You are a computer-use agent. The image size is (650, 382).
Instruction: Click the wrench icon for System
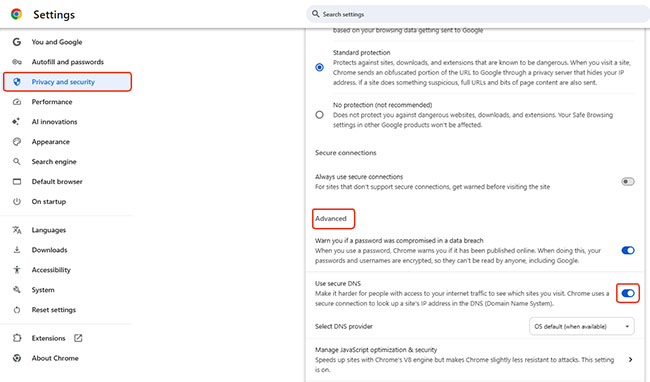pyautogui.click(x=17, y=290)
